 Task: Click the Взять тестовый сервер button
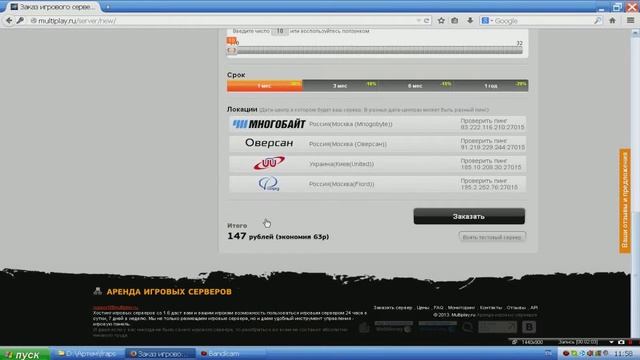coord(492,237)
